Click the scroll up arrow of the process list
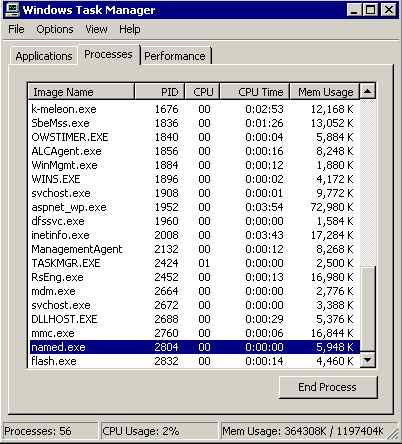Image resolution: width=402 pixels, height=444 pixels. click(x=368, y=91)
